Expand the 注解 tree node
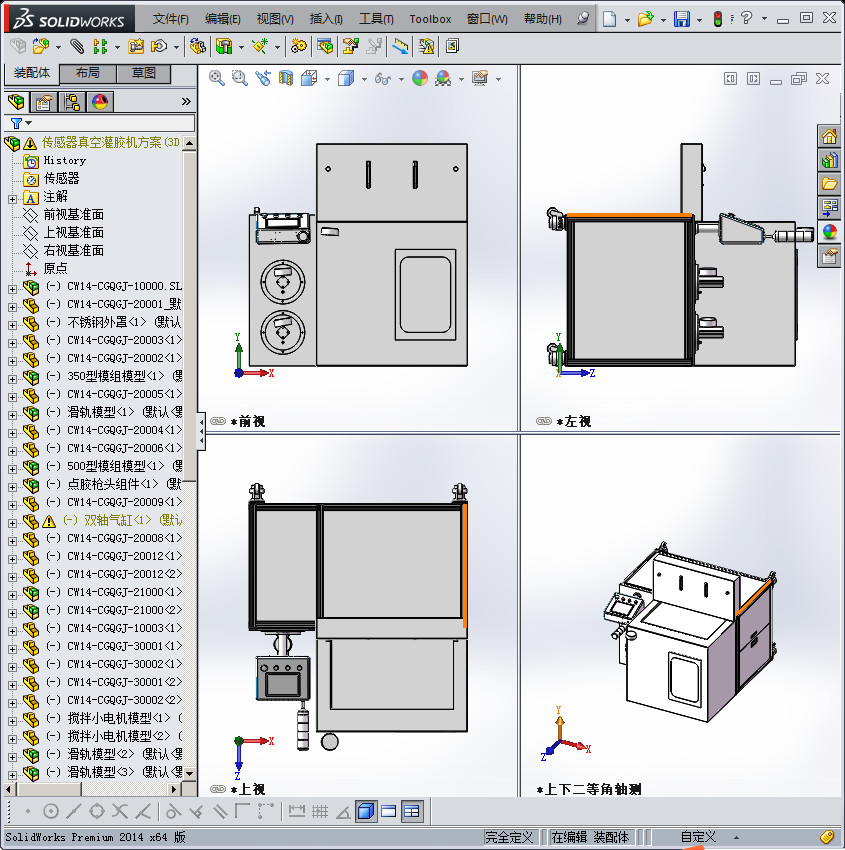This screenshot has width=845, height=850. (x=12, y=199)
